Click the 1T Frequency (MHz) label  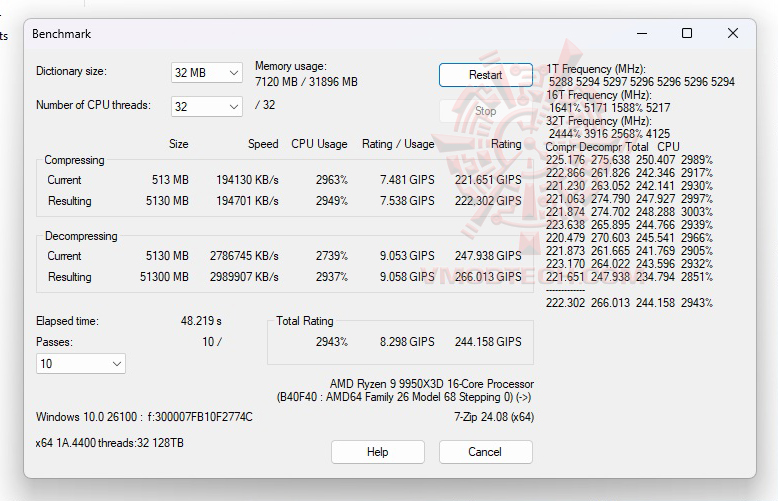coord(595,69)
